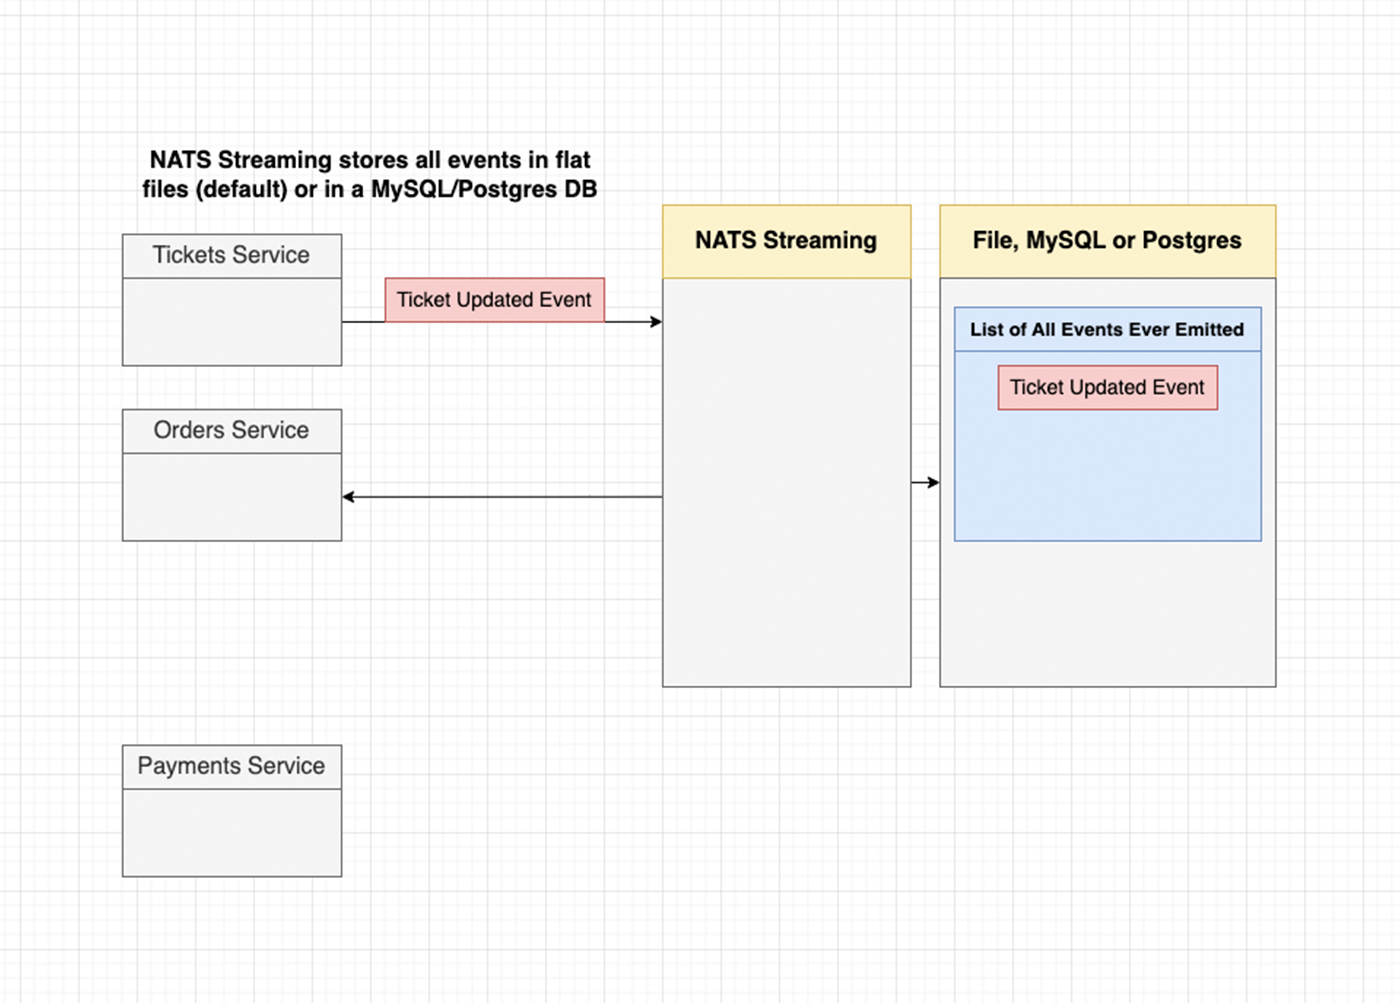Select the List of All Events Ever Emitted title
Screen dimensions: 1400x1003
click(1107, 329)
